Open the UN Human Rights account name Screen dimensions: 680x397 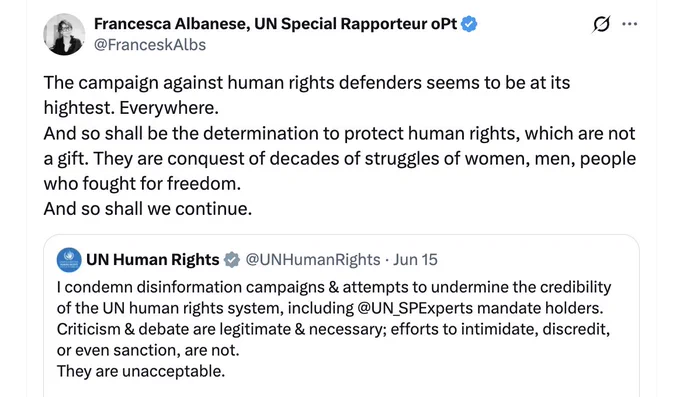[153, 259]
